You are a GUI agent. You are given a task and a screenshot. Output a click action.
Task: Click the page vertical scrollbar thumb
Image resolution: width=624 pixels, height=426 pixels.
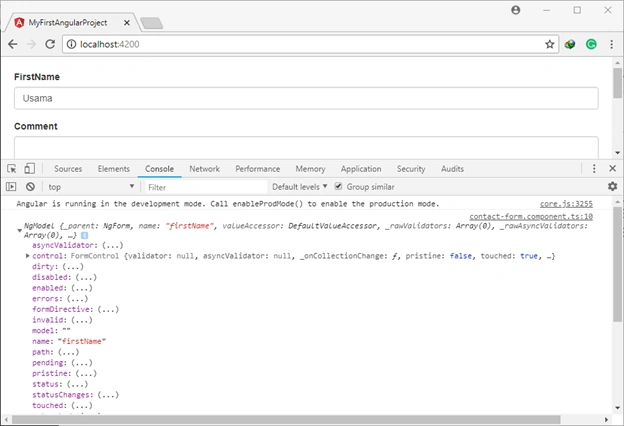coord(617,83)
